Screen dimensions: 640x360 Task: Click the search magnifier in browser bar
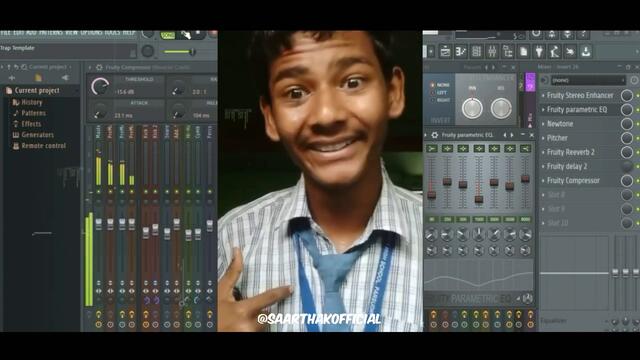click(x=24, y=67)
